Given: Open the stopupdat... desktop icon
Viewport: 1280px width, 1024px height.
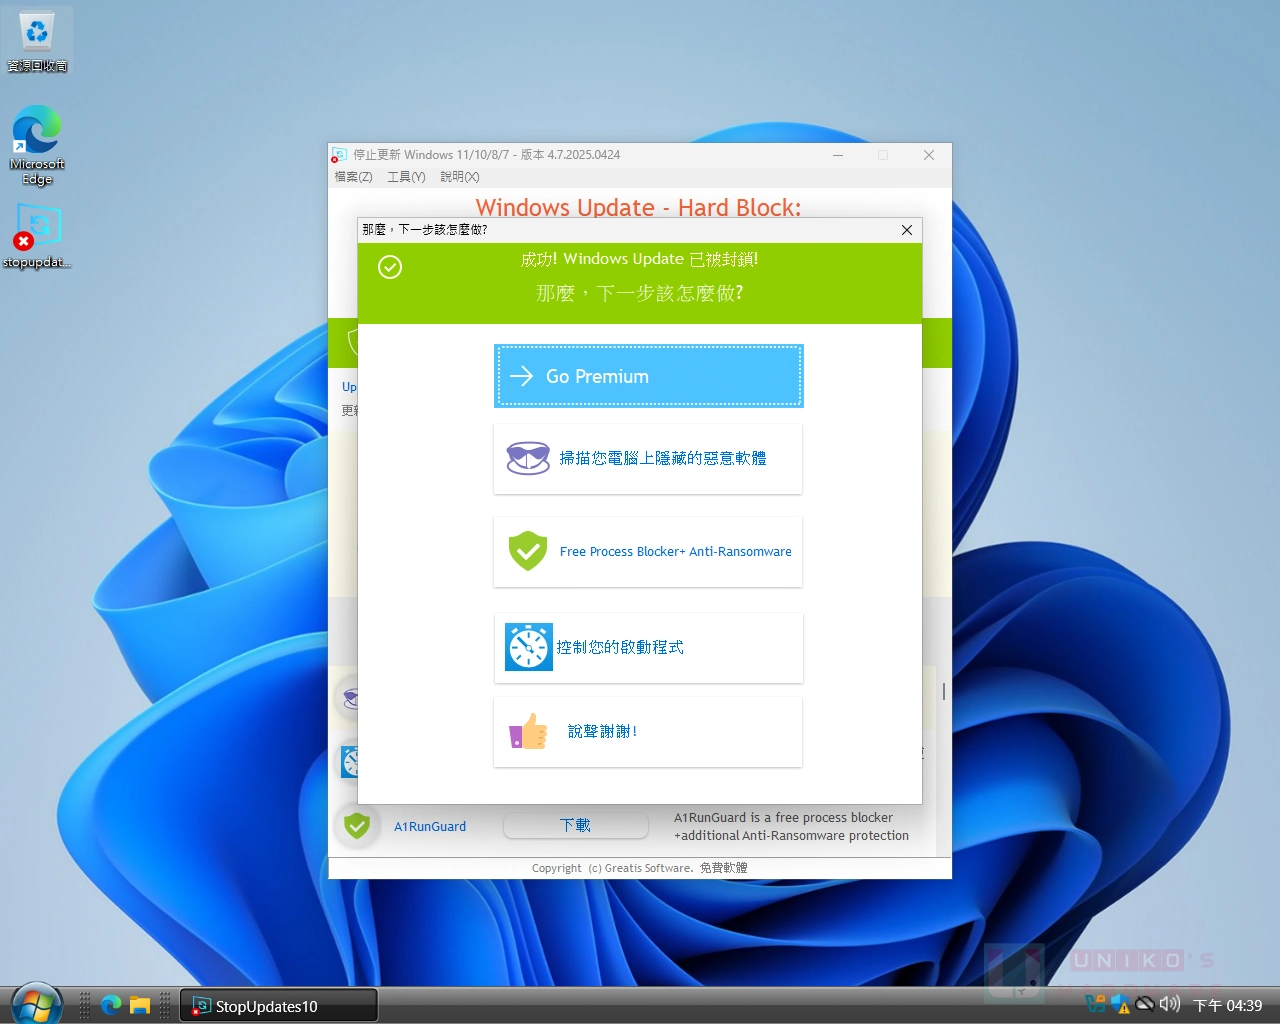Looking at the screenshot, I should tap(37, 236).
